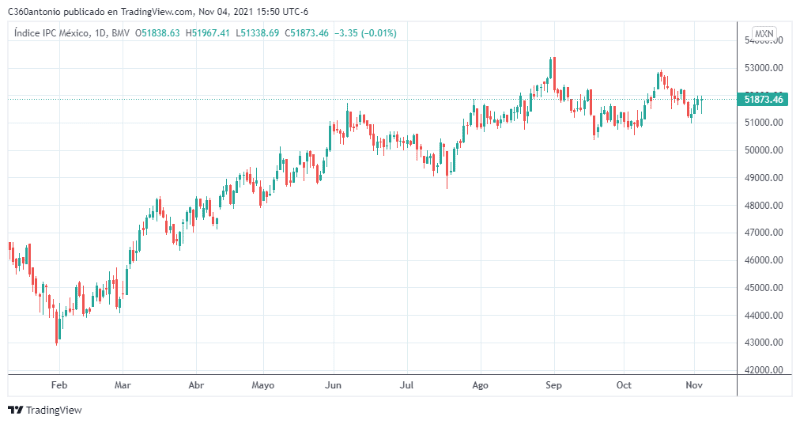
Task: Click the current price label 51873.46
Action: 764,99
